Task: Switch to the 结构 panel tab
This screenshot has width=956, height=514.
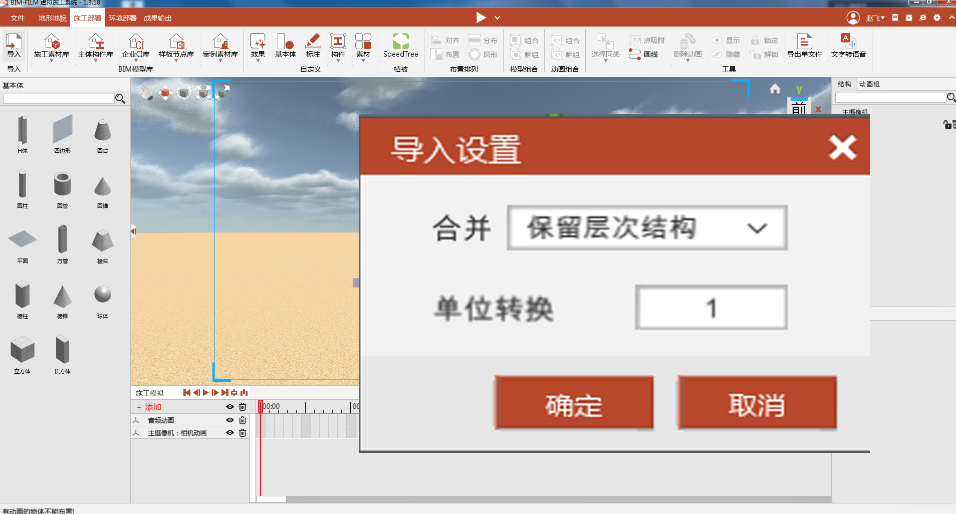Action: (x=844, y=84)
